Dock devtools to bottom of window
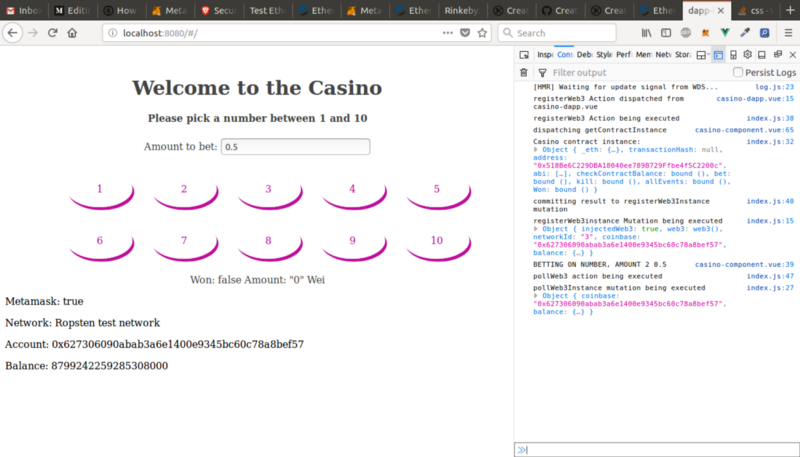This screenshot has width=800, height=457. pyautogui.click(x=762, y=55)
